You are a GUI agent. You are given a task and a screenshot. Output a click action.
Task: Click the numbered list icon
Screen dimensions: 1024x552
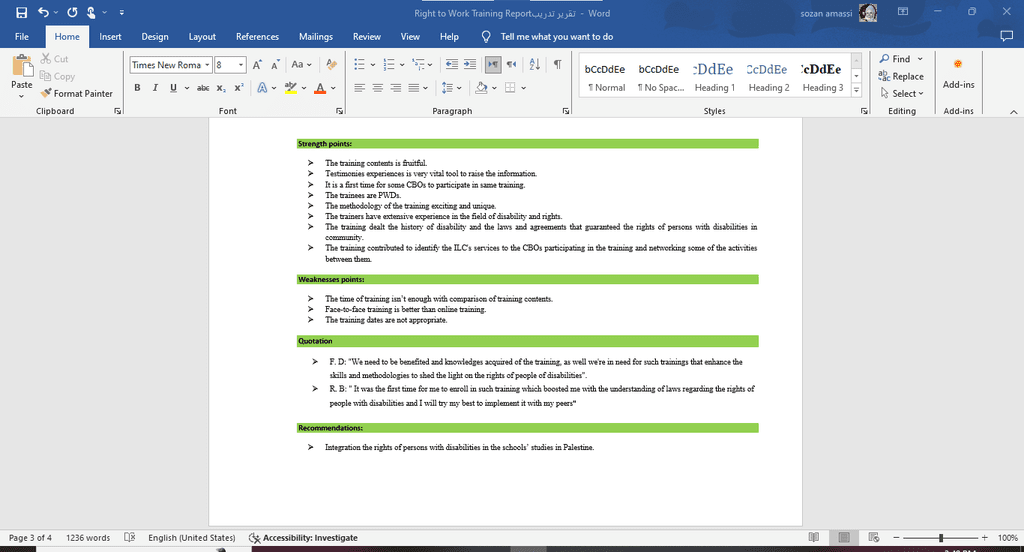[389, 64]
